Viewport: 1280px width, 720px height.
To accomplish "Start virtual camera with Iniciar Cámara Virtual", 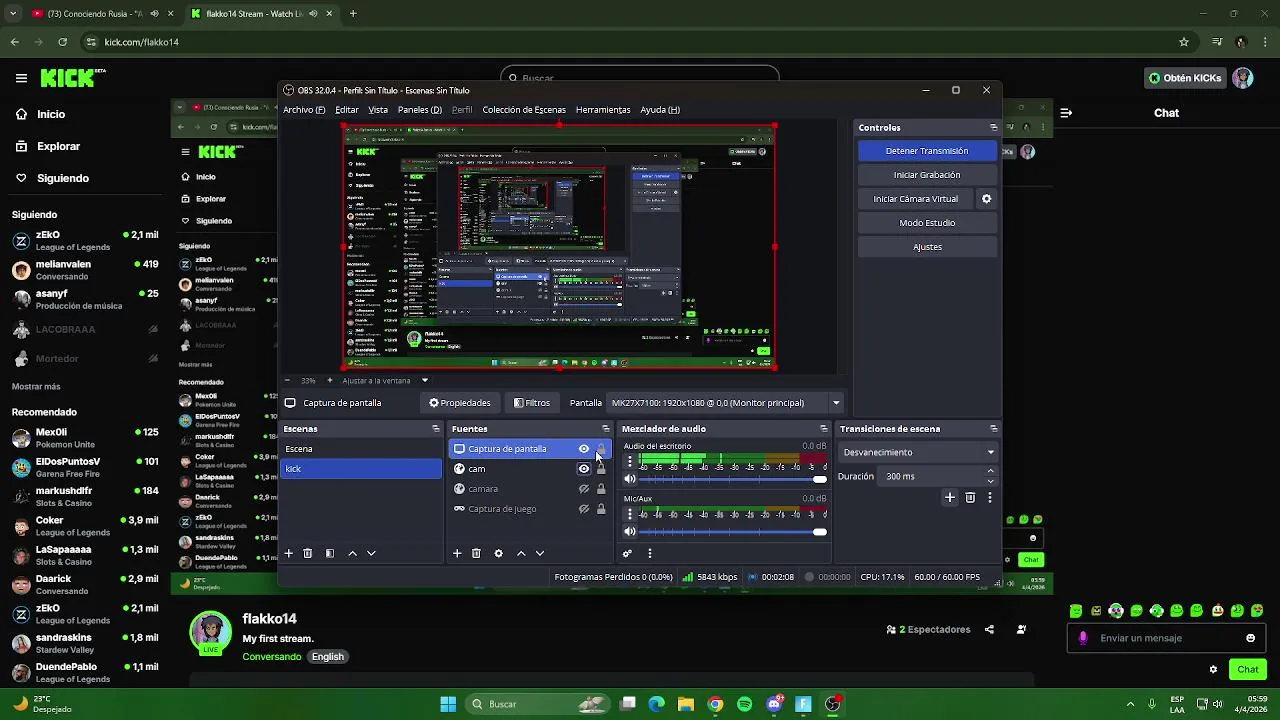I will tap(916, 199).
